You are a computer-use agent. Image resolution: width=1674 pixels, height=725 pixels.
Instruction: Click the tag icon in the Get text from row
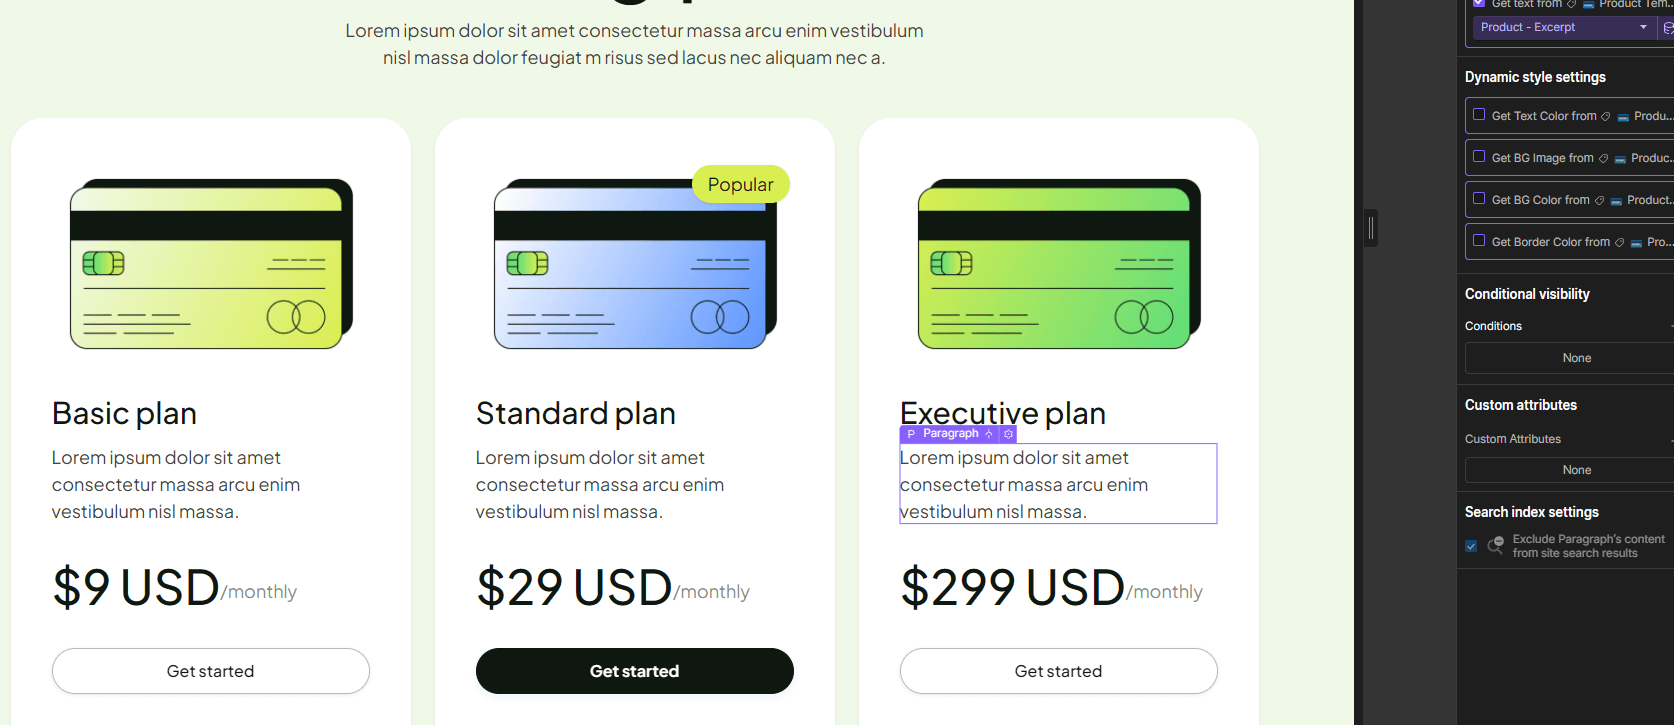point(1571,4)
